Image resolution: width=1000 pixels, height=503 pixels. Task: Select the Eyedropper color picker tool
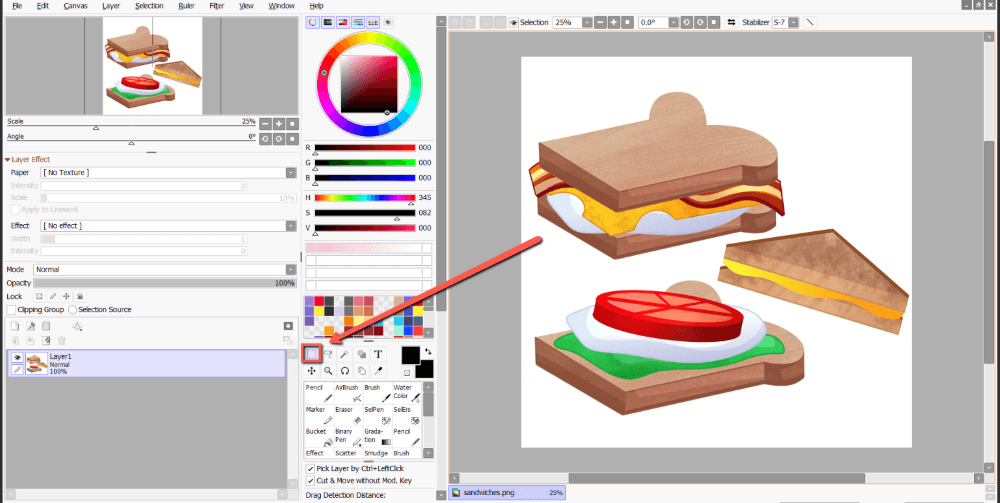(x=378, y=371)
